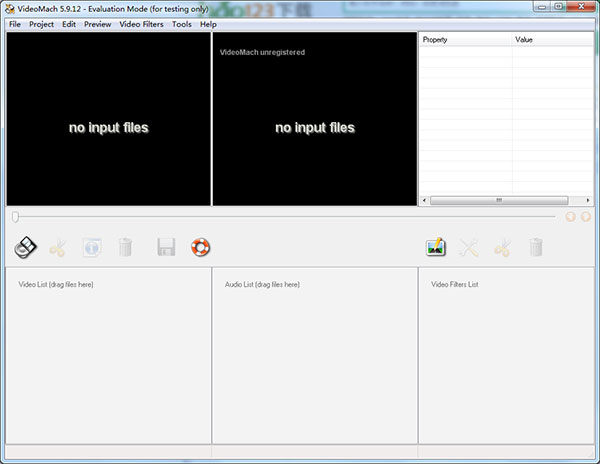Click the grayed scissors icon beside the film reel
Viewport: 600px width, 464px height.
(58, 248)
